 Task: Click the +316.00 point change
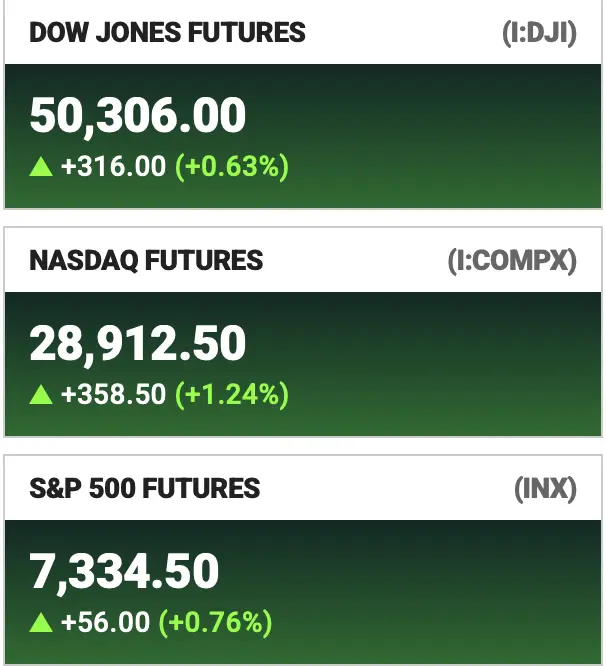coord(113,166)
